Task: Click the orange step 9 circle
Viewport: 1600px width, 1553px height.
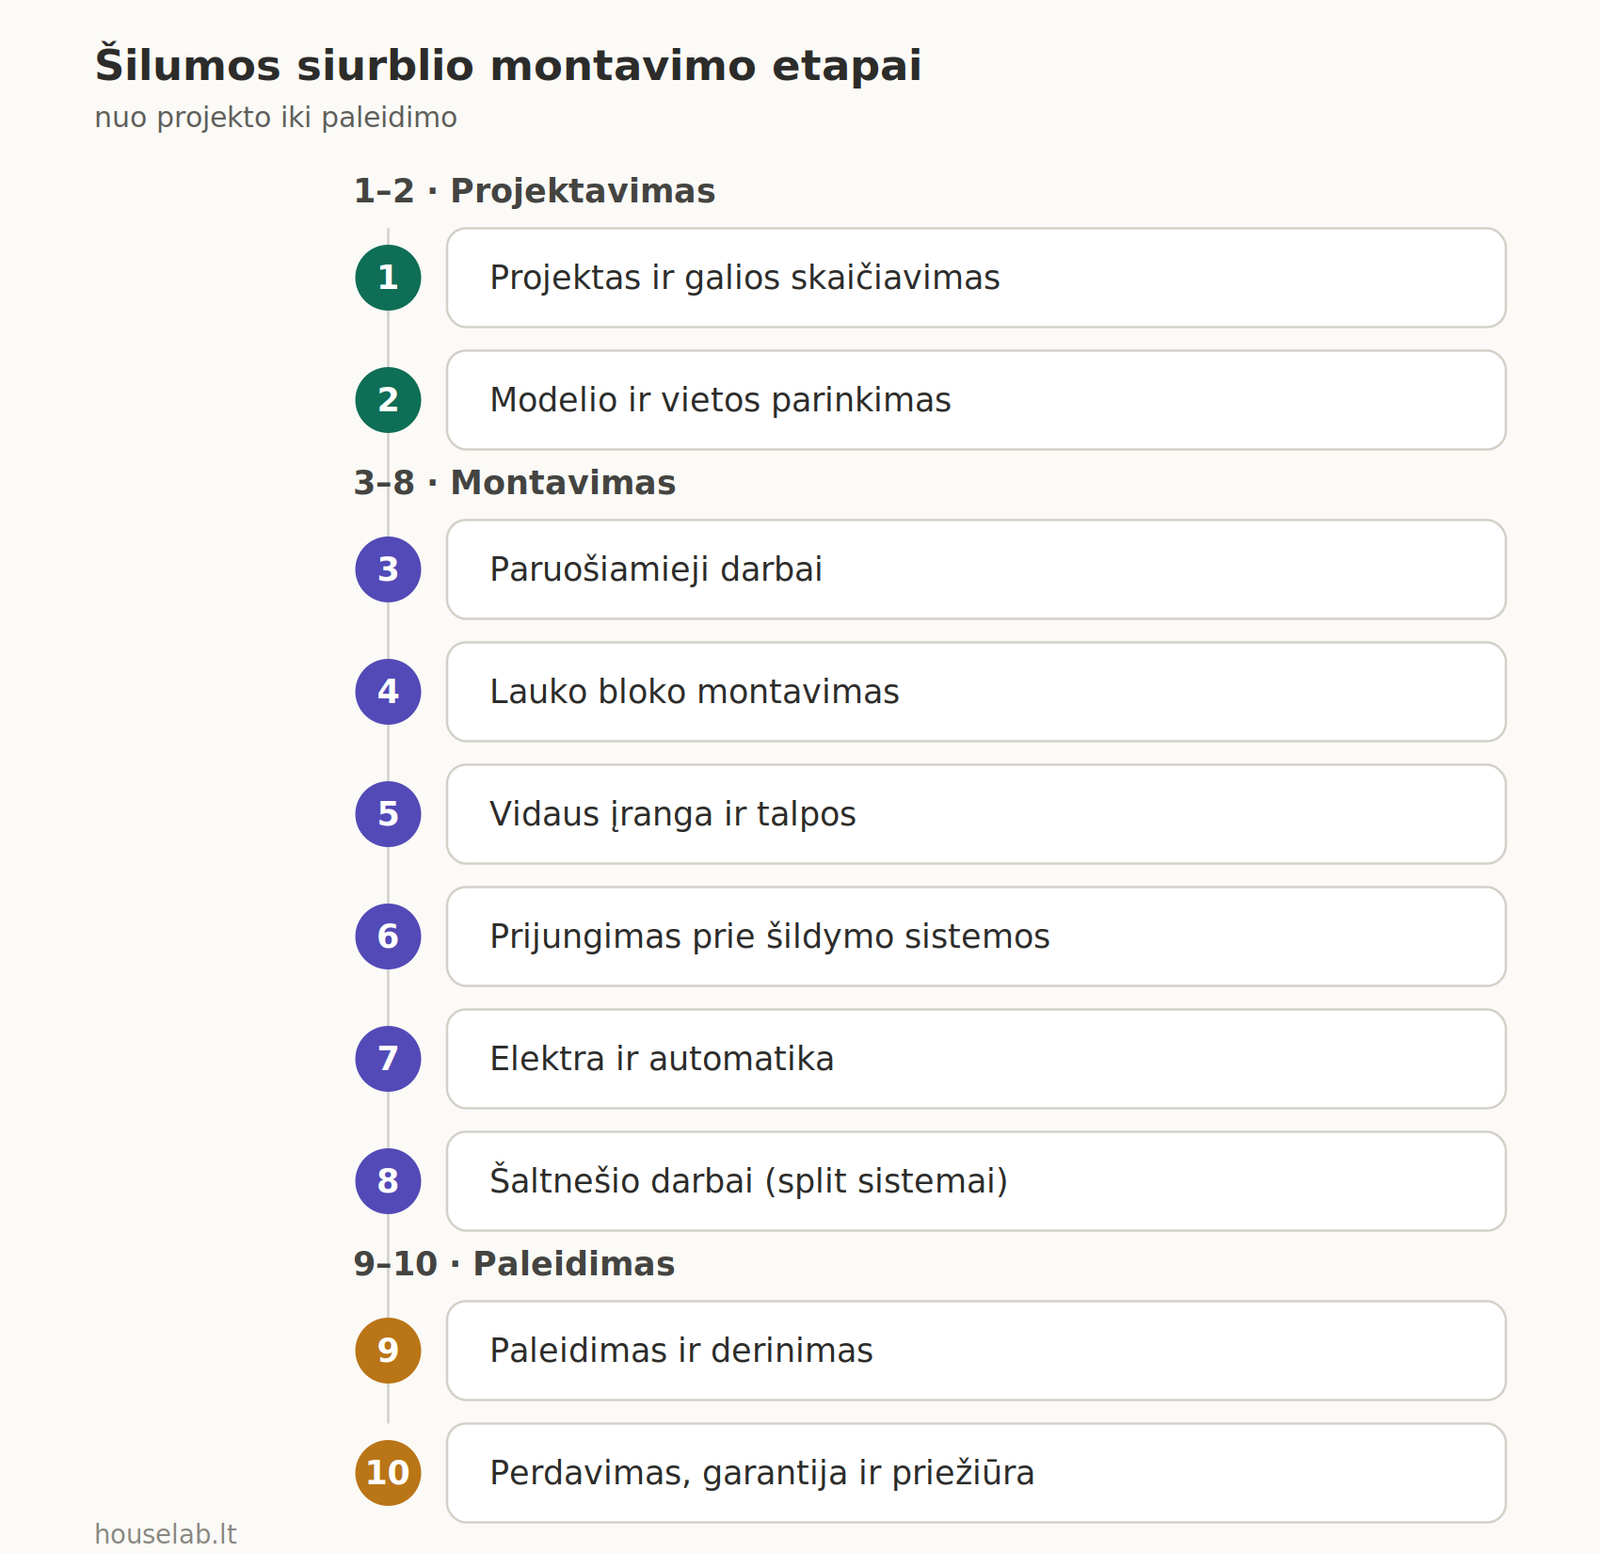Action: pyautogui.click(x=388, y=1350)
